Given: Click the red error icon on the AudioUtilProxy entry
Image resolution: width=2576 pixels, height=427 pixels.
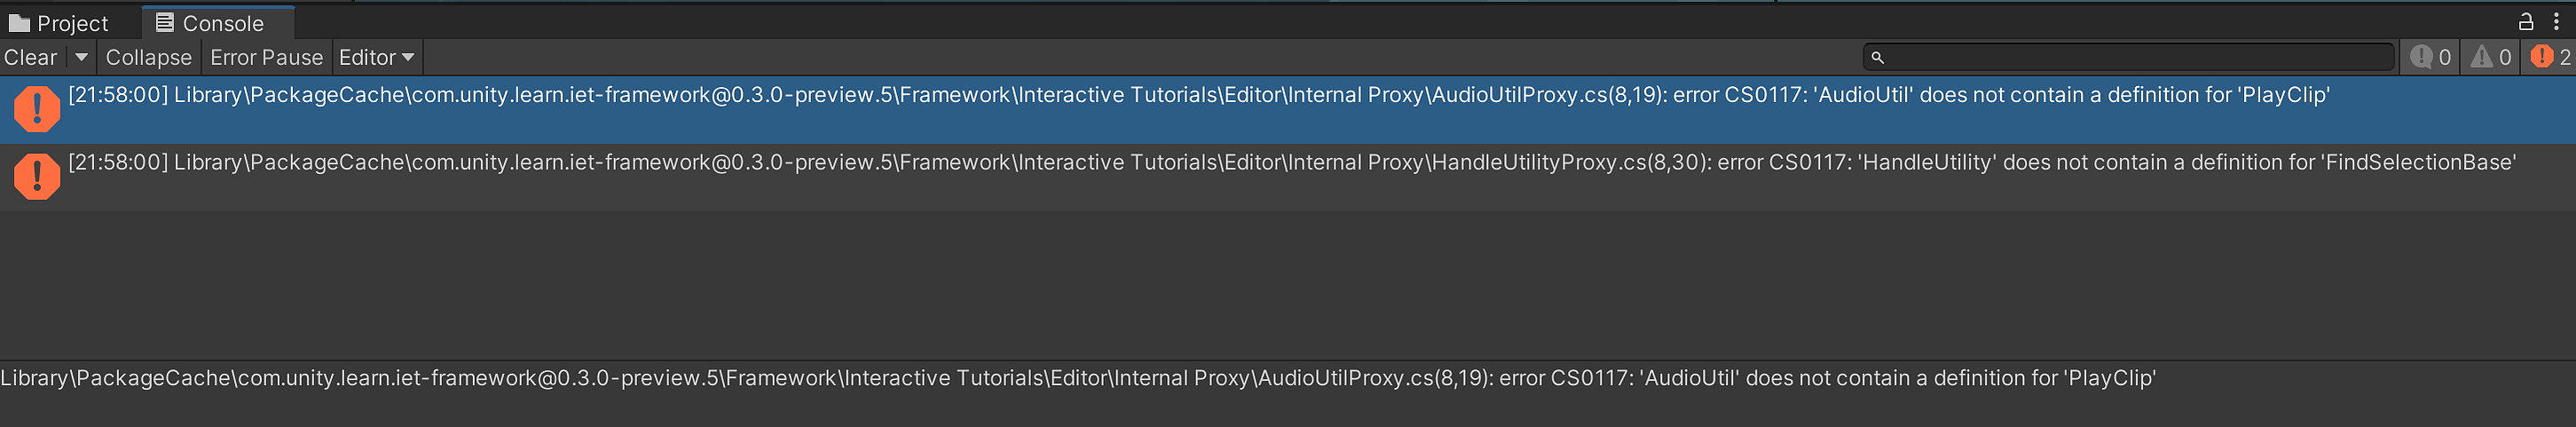Looking at the screenshot, I should coord(37,109).
